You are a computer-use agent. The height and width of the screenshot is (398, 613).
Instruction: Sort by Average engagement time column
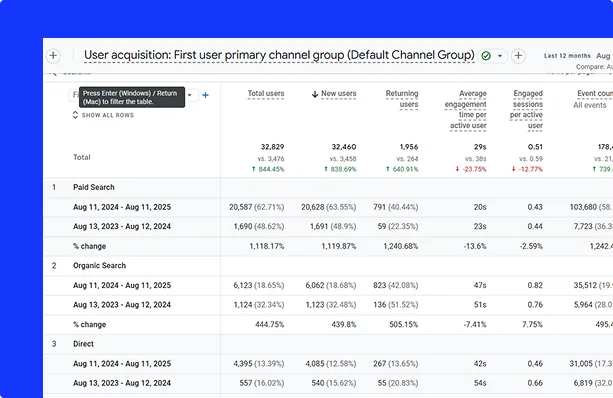[x=466, y=109]
